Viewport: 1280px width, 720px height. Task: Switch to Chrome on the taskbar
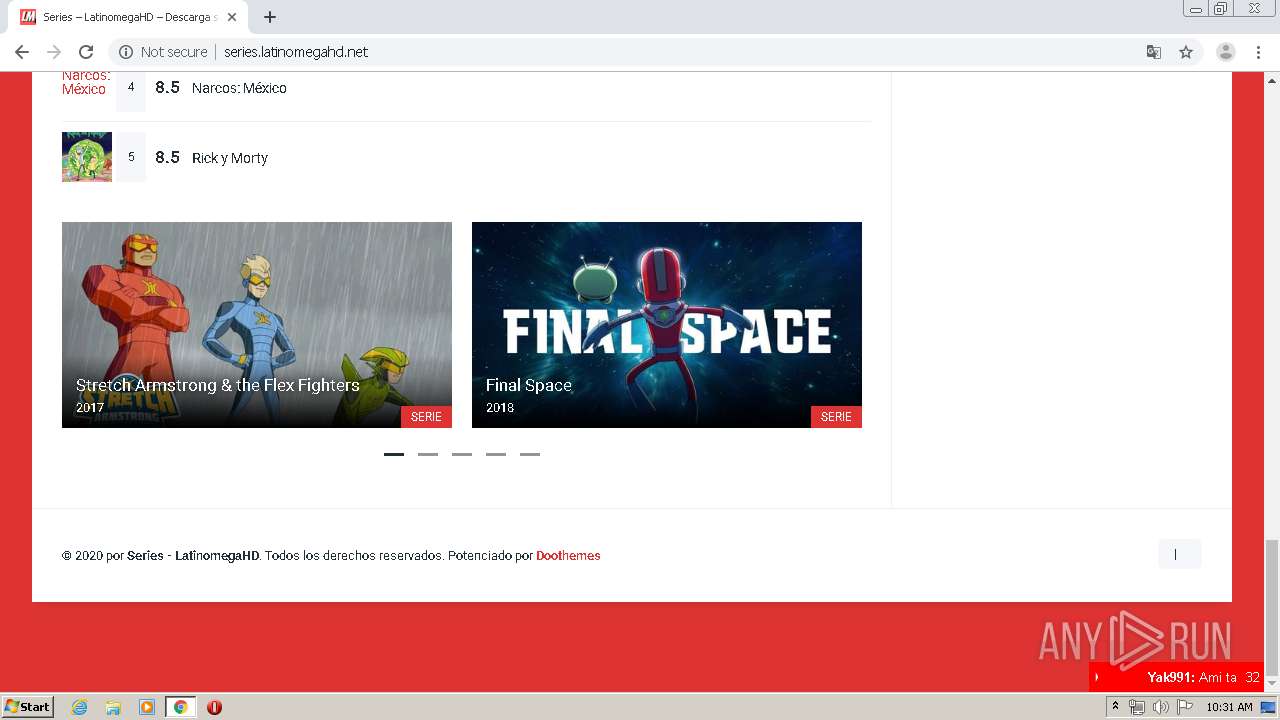(181, 707)
